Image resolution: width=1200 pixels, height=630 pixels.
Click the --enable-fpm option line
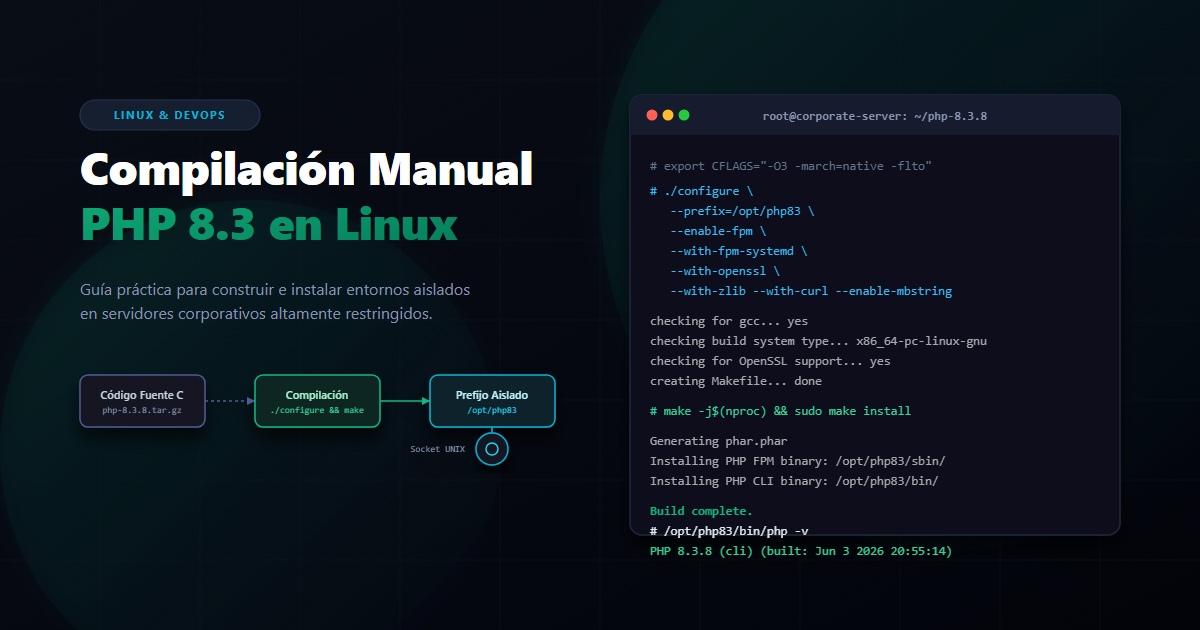point(718,231)
